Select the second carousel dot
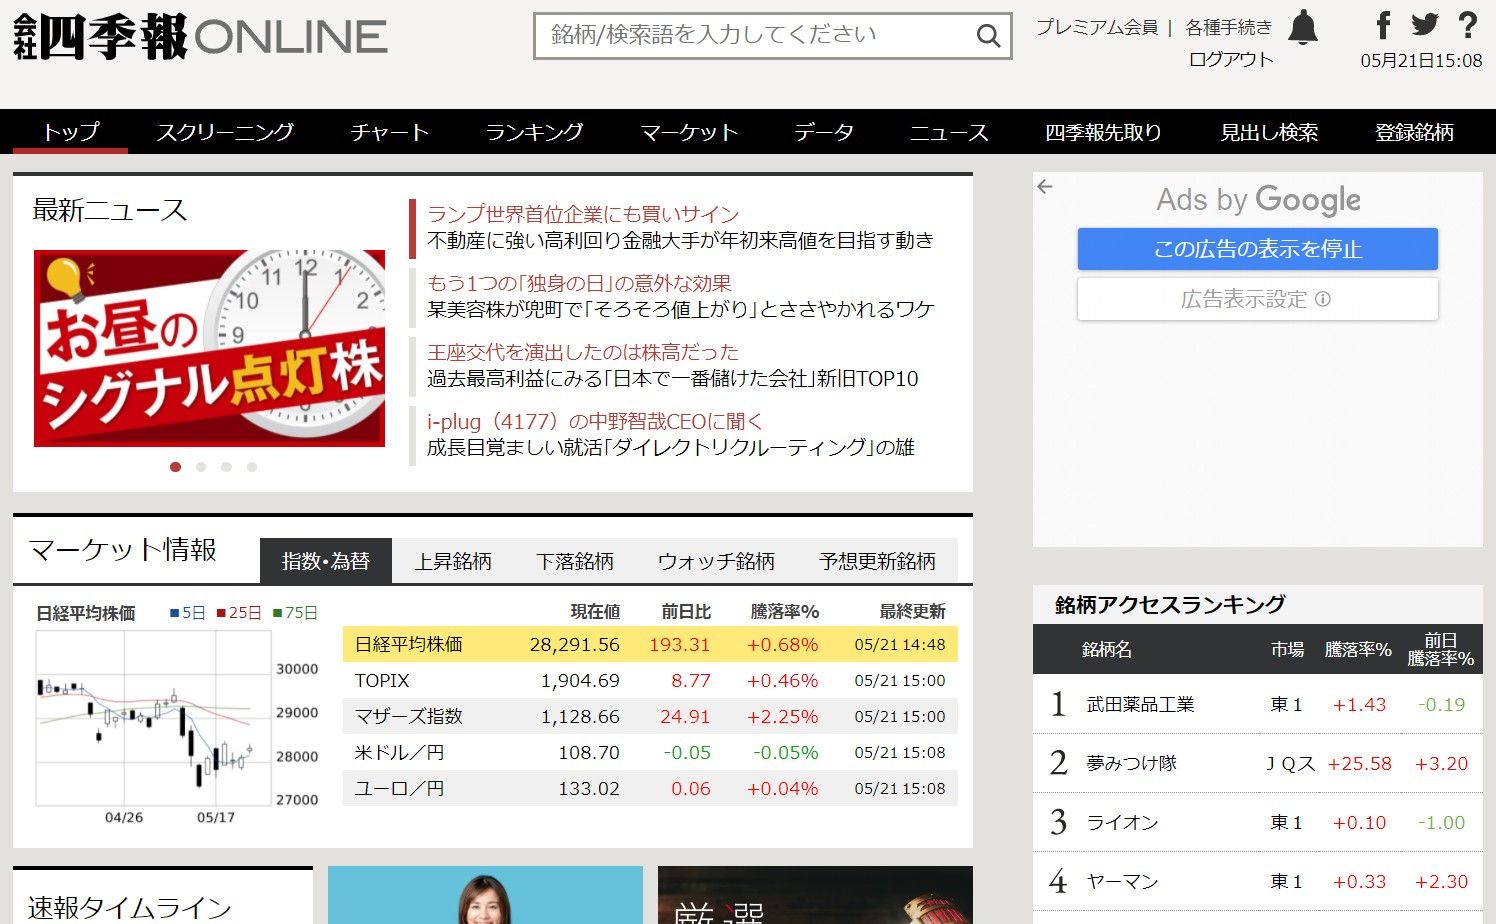The image size is (1496, 924). click(x=201, y=466)
